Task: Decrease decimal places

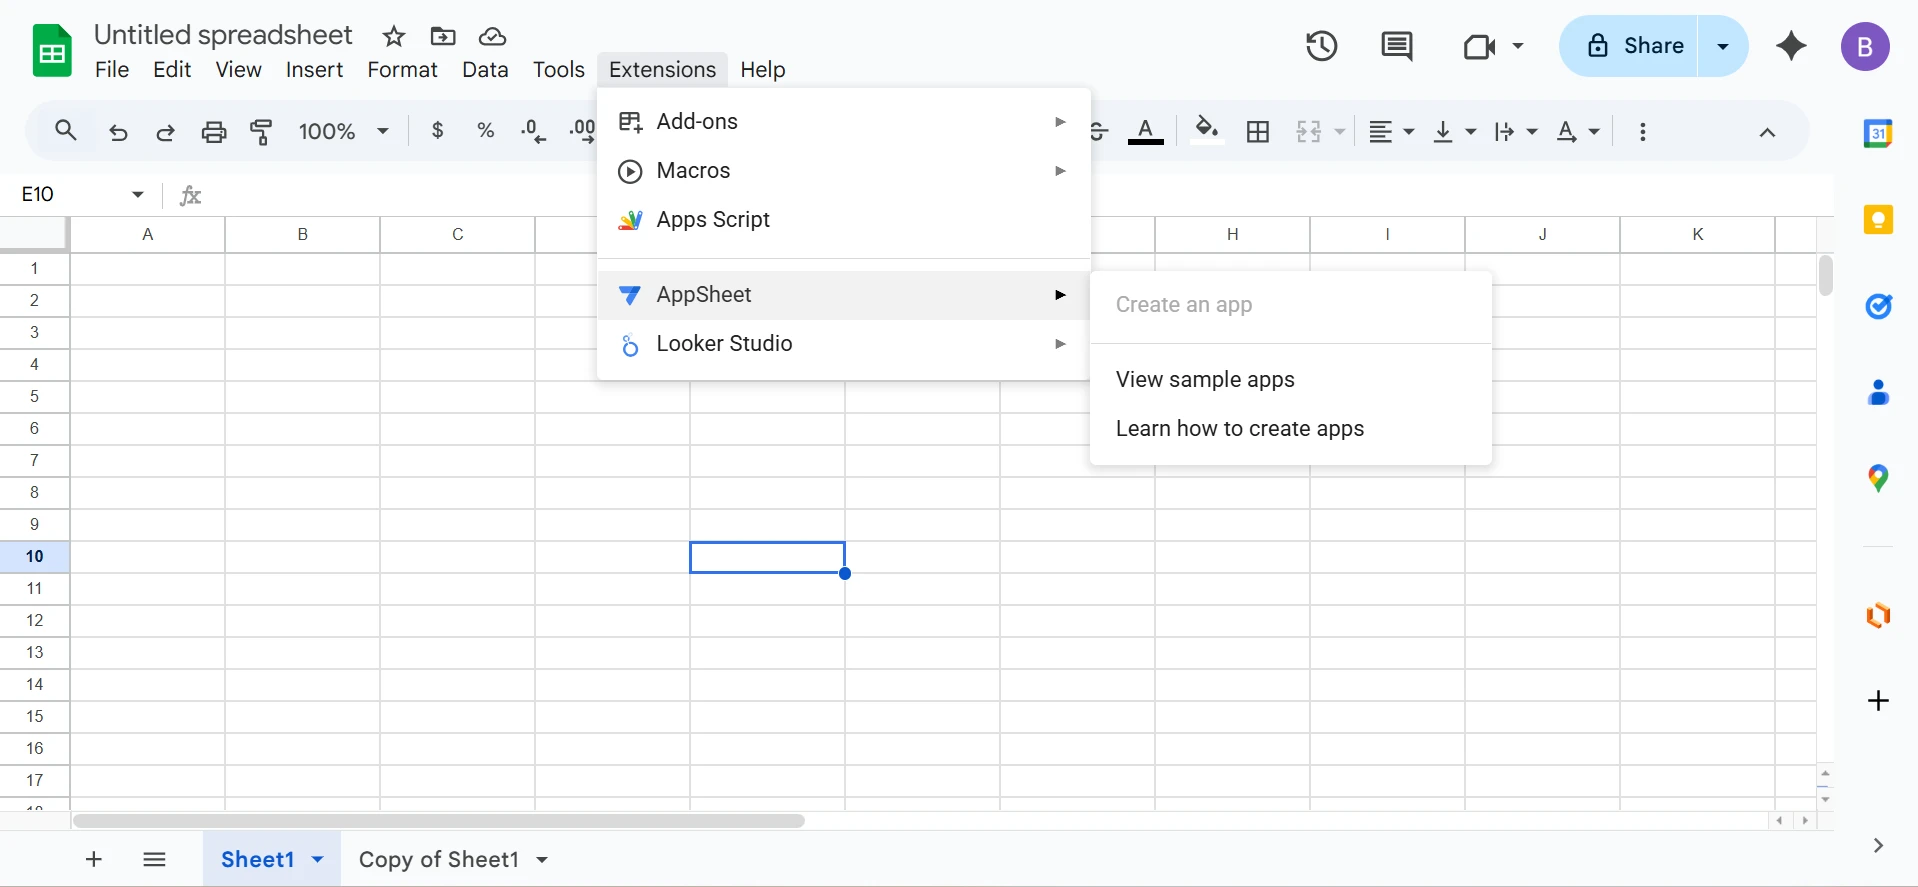Action: (x=533, y=131)
